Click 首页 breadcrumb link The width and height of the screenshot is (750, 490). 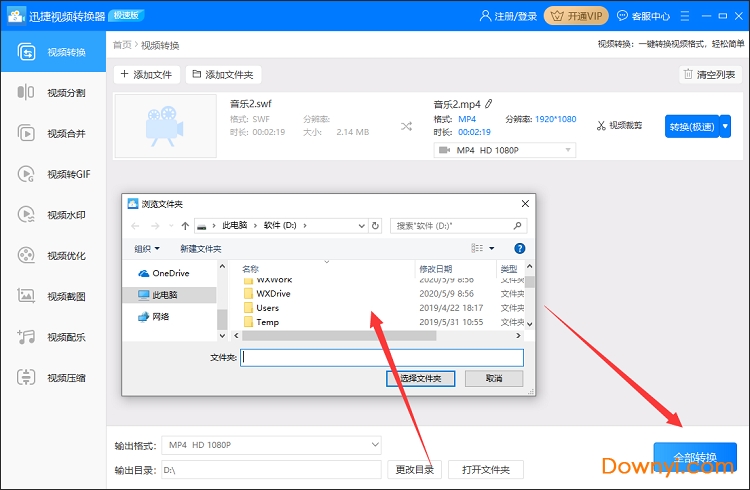(122, 45)
